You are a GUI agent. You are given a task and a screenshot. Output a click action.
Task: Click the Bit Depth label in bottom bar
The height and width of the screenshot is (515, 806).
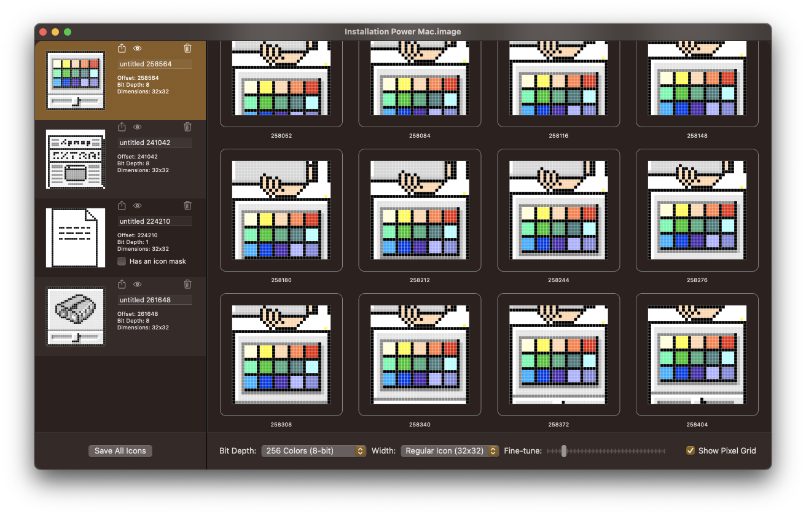pos(237,451)
